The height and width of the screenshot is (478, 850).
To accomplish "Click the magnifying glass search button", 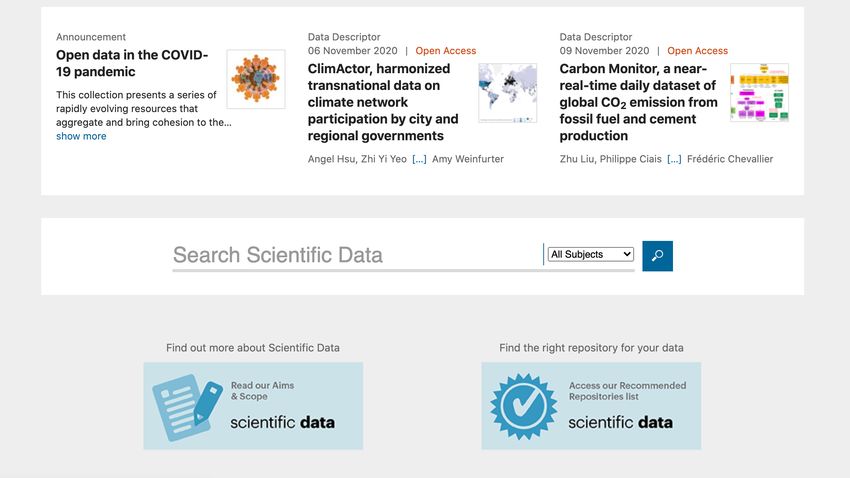I will click(657, 256).
